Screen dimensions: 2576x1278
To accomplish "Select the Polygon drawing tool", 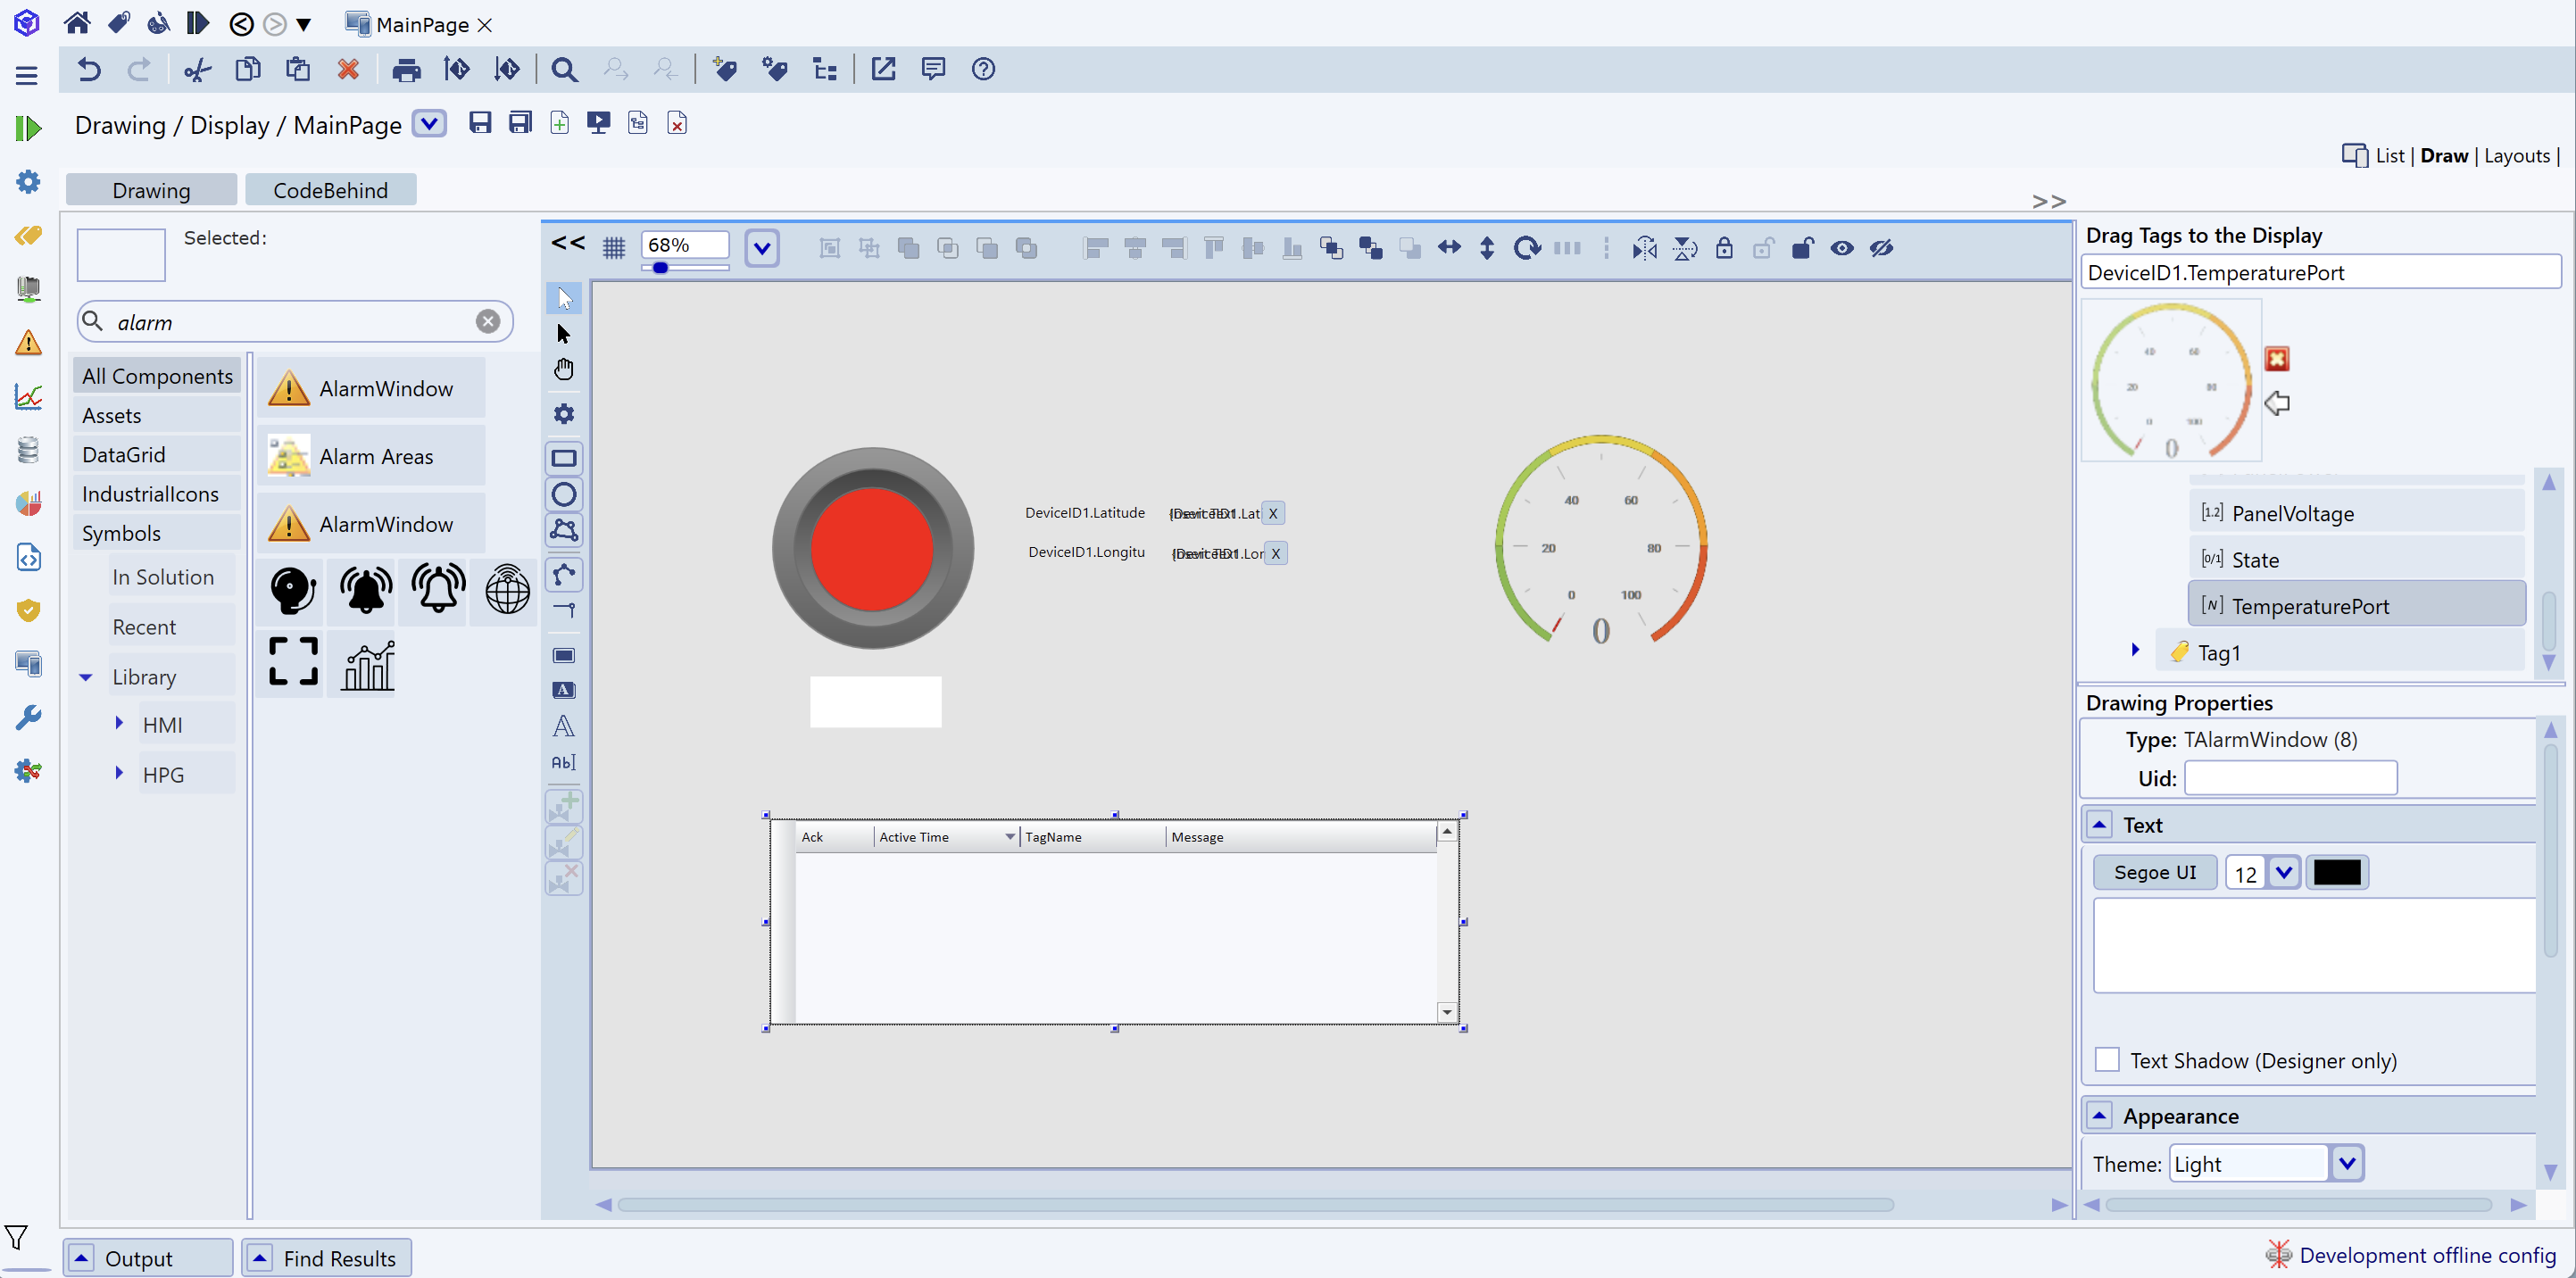I will point(564,530).
